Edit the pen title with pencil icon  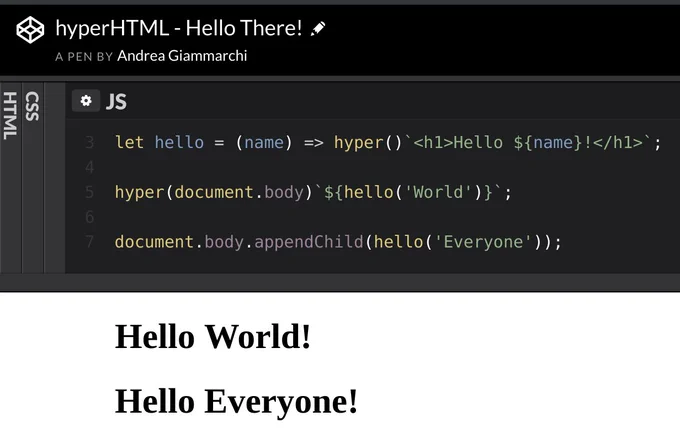tap(318, 29)
